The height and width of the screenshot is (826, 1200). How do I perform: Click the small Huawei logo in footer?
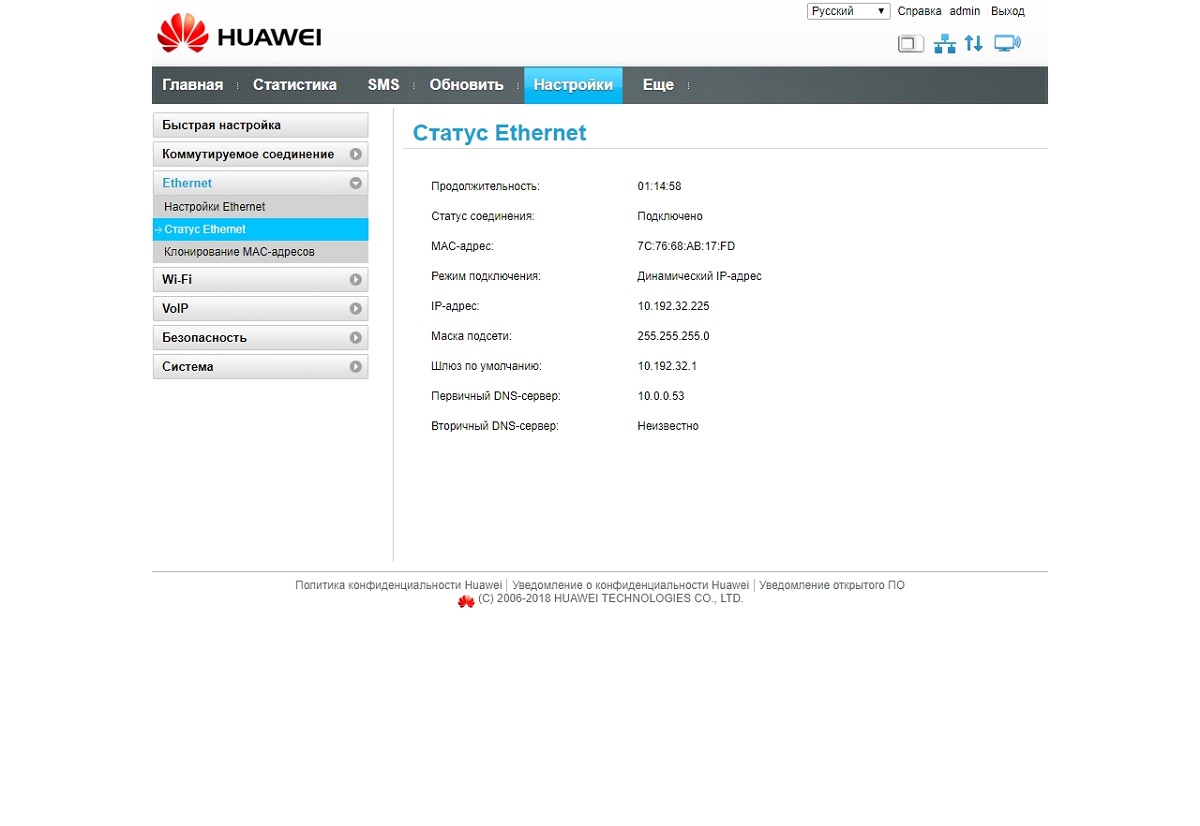pos(466,601)
